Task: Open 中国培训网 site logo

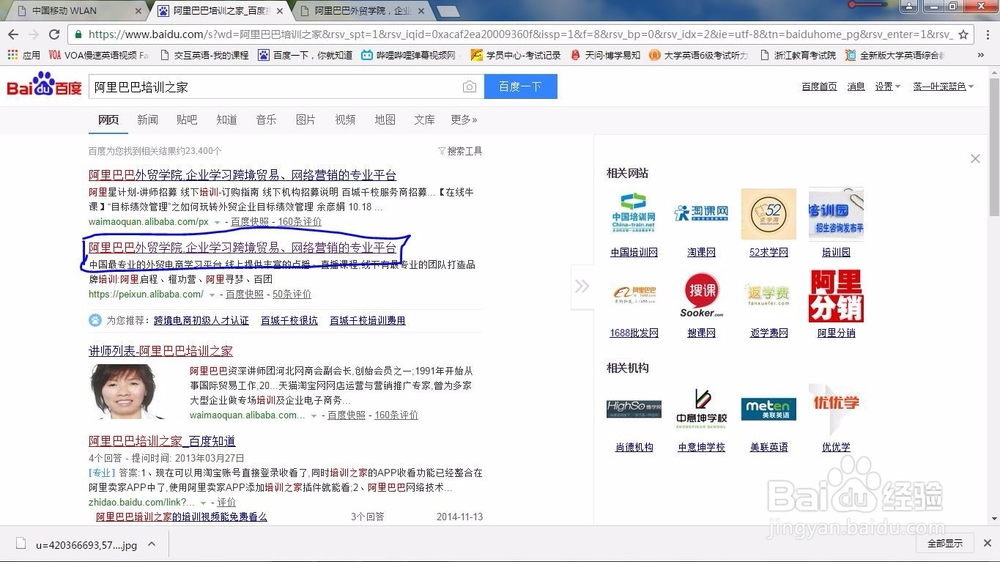Action: tap(633, 214)
